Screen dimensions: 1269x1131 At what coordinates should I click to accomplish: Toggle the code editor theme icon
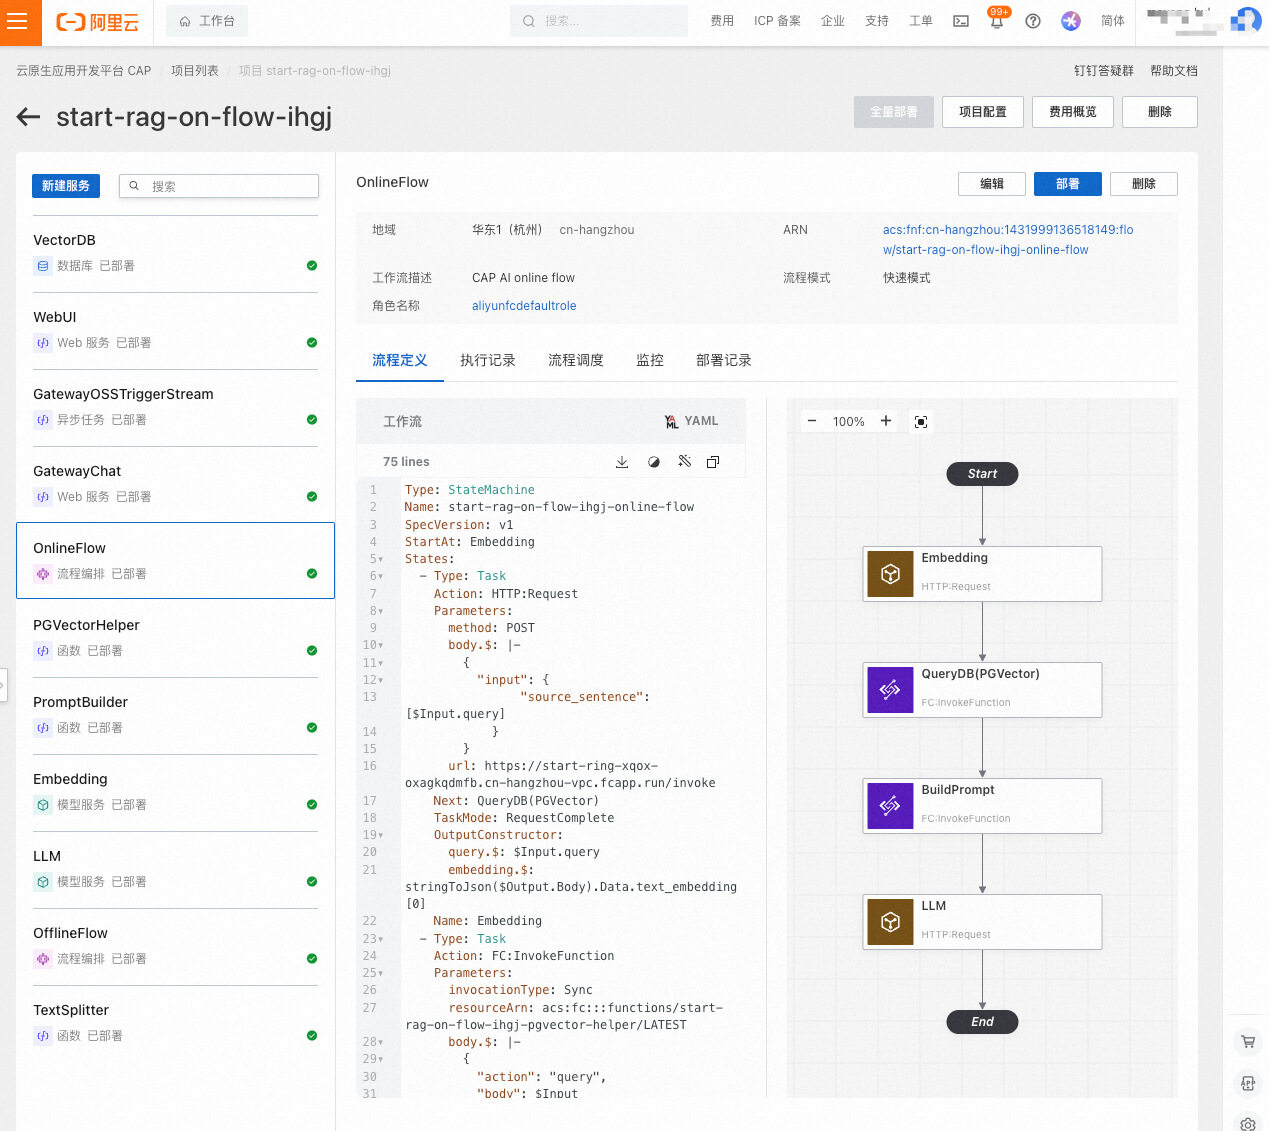pos(654,462)
